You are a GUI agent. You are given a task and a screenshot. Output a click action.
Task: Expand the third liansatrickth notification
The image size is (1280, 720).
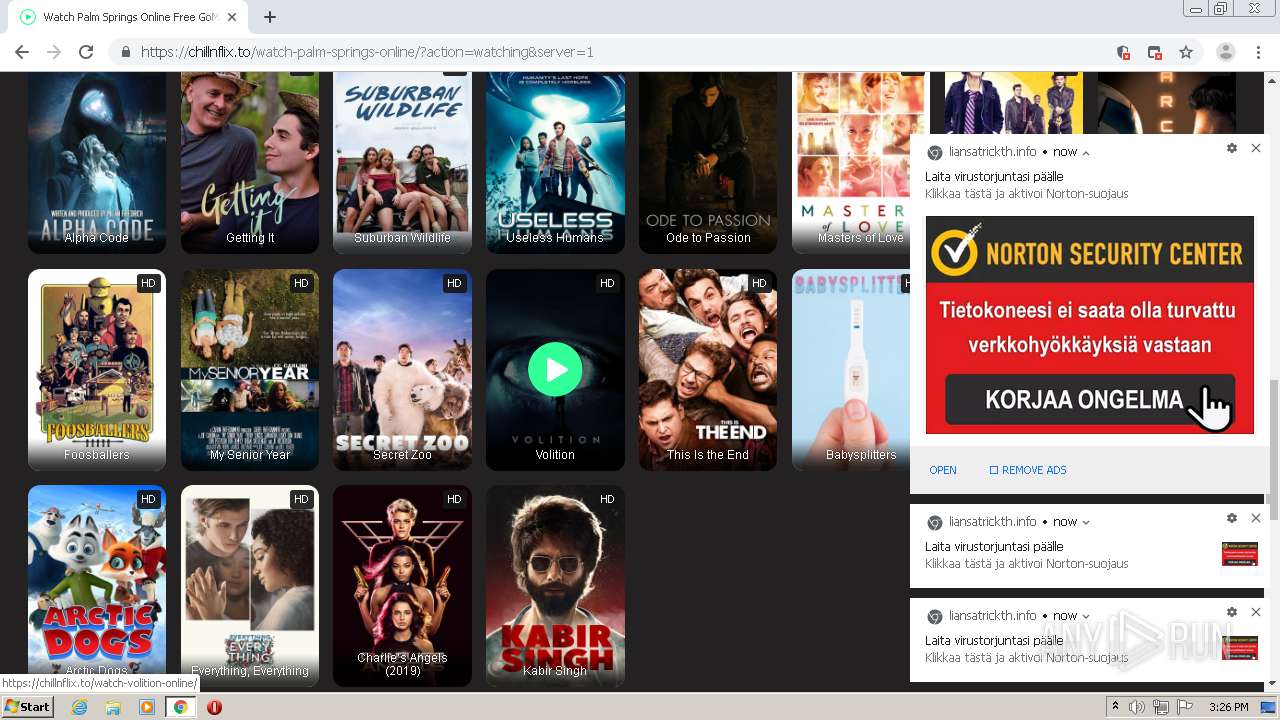1086,616
